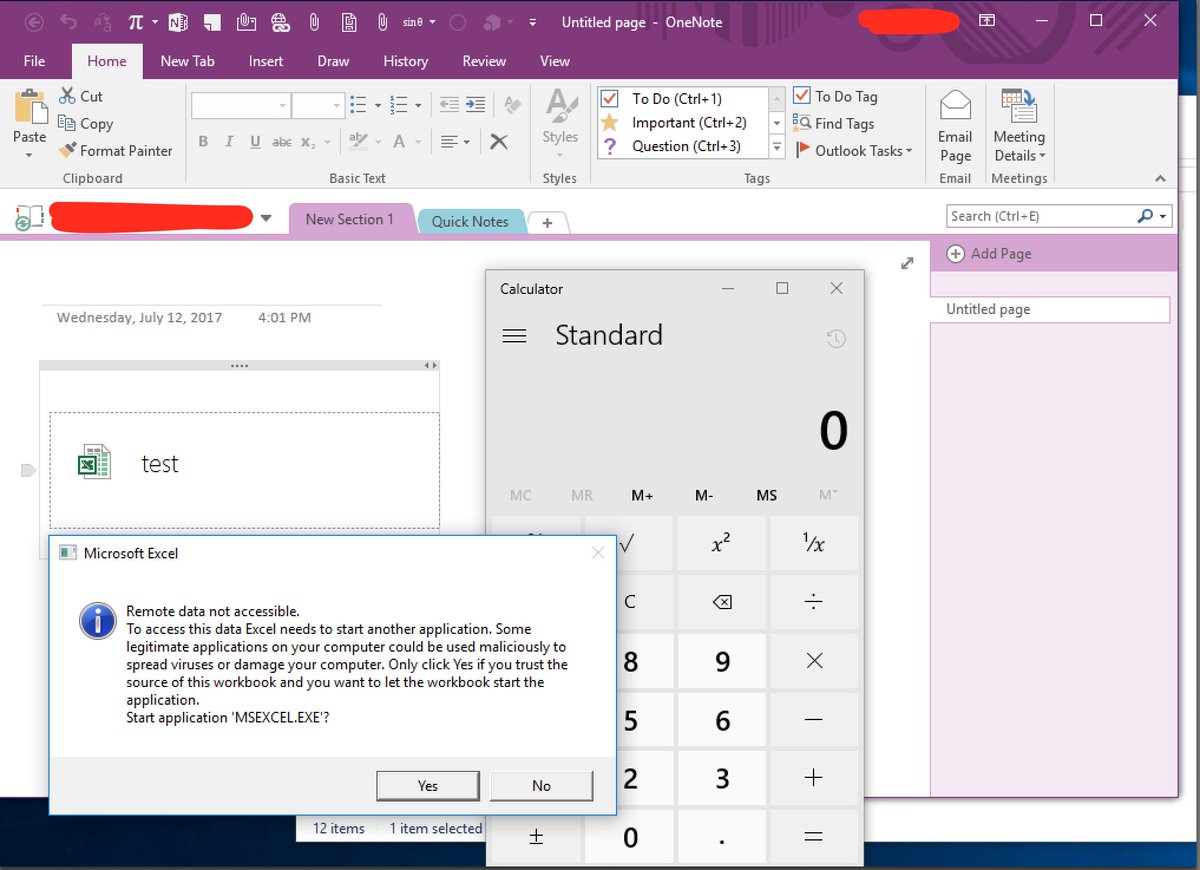1200x870 pixels.
Task: Open the Calculator hamburger navigation menu
Action: [x=514, y=336]
